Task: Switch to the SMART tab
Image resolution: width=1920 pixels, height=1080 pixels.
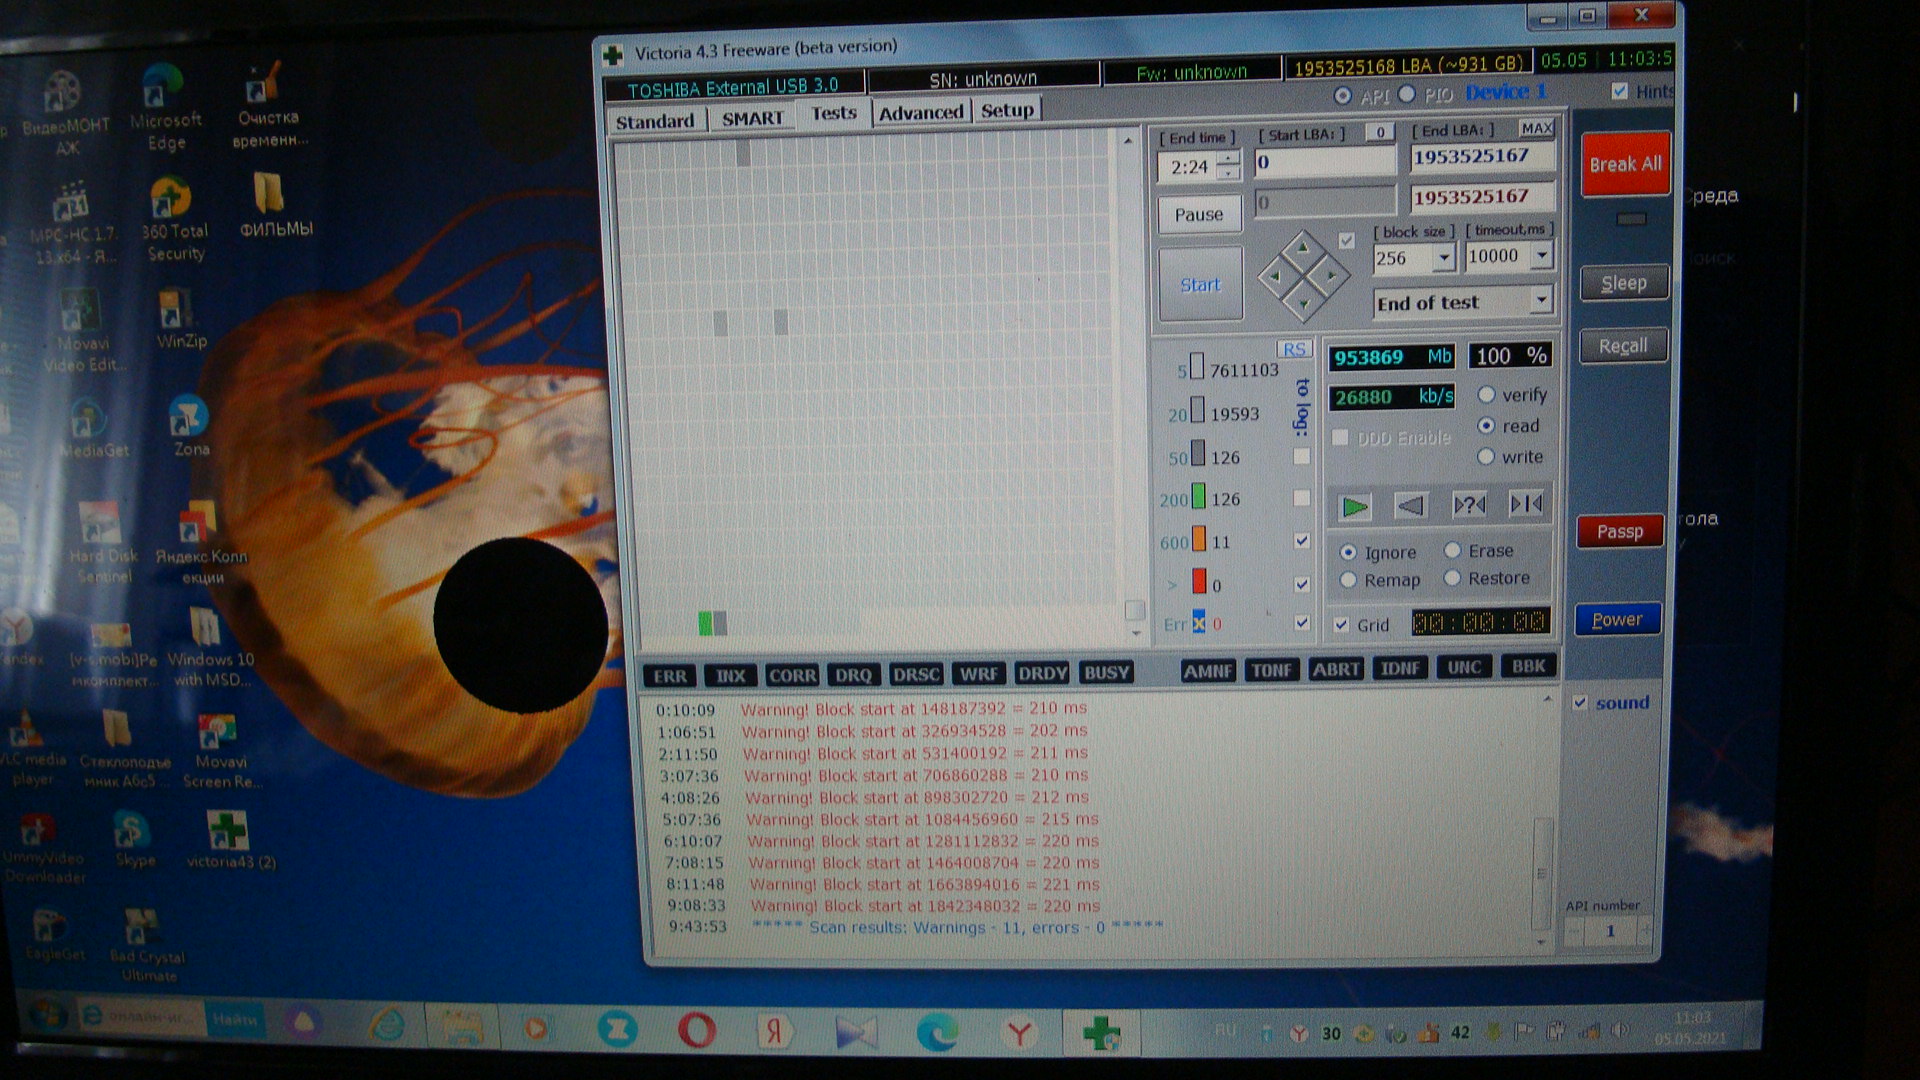Action: click(752, 119)
